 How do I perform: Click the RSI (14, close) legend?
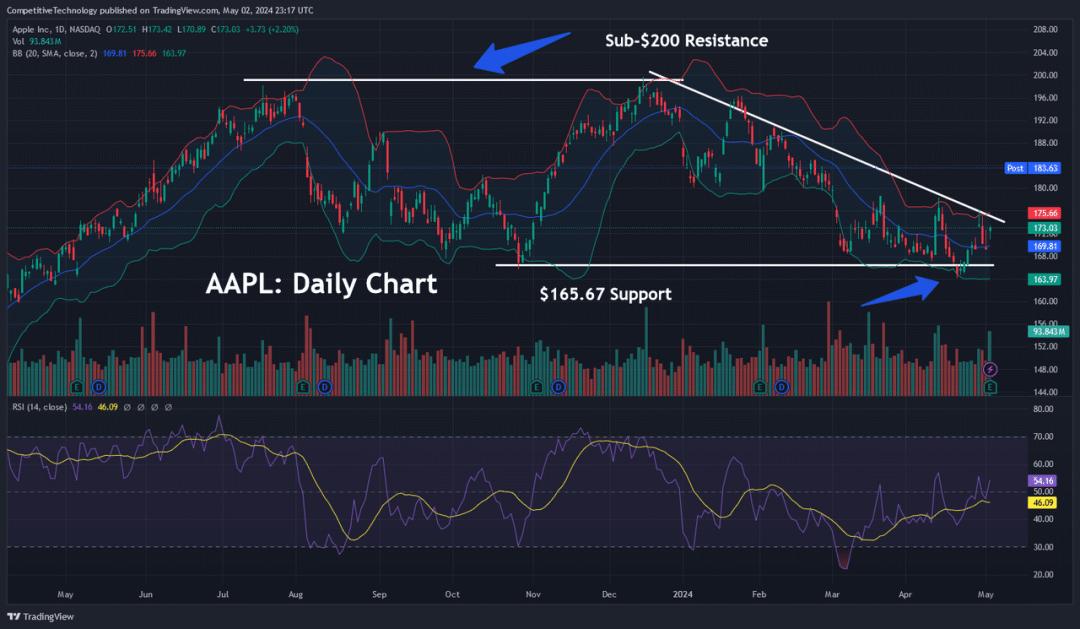click(39, 407)
